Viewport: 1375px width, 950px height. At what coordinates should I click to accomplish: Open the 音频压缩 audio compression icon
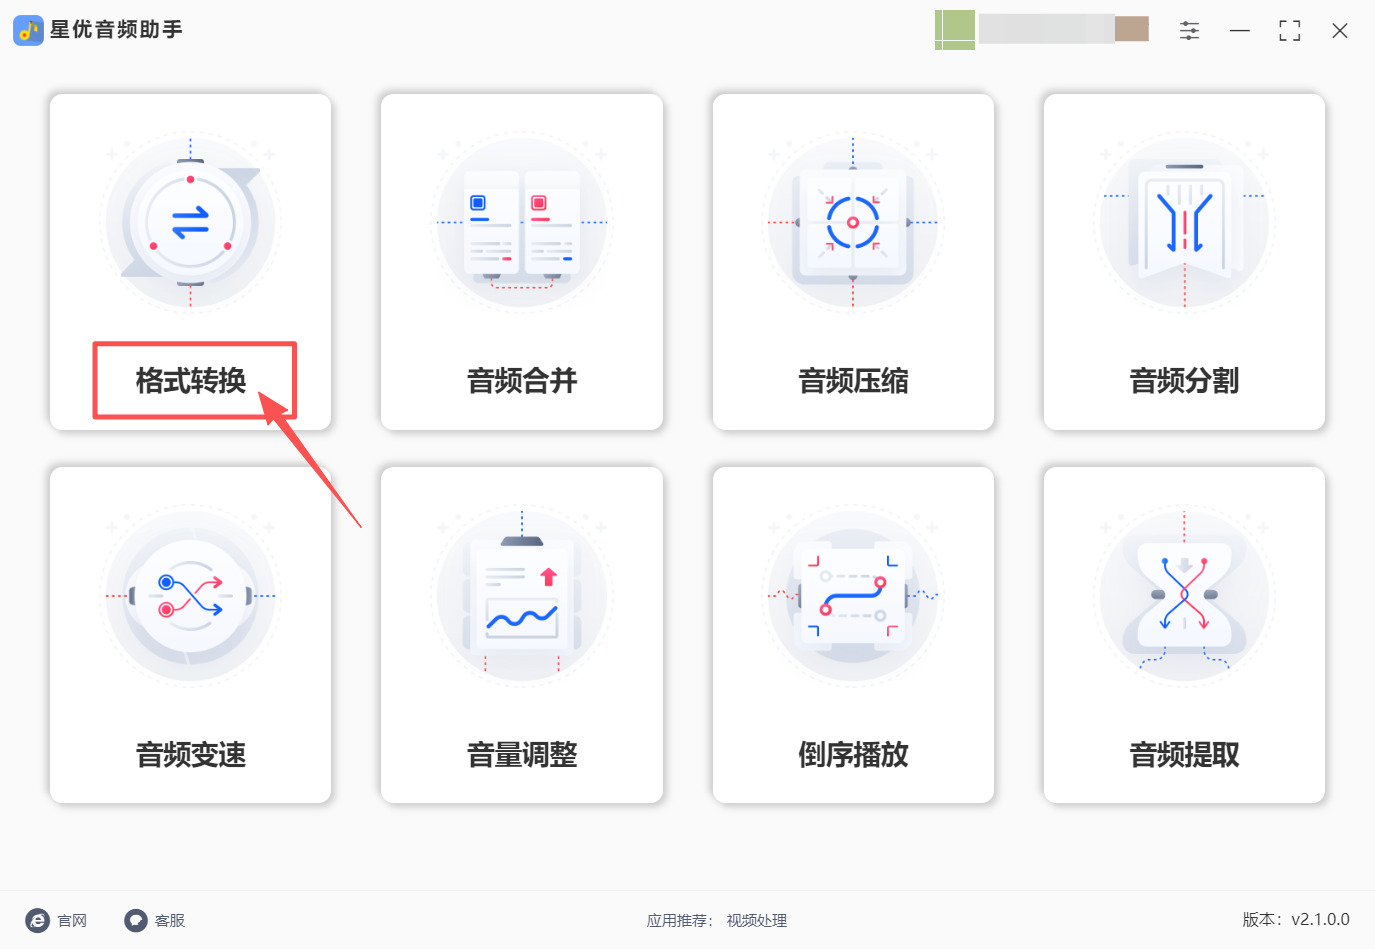tap(853, 222)
